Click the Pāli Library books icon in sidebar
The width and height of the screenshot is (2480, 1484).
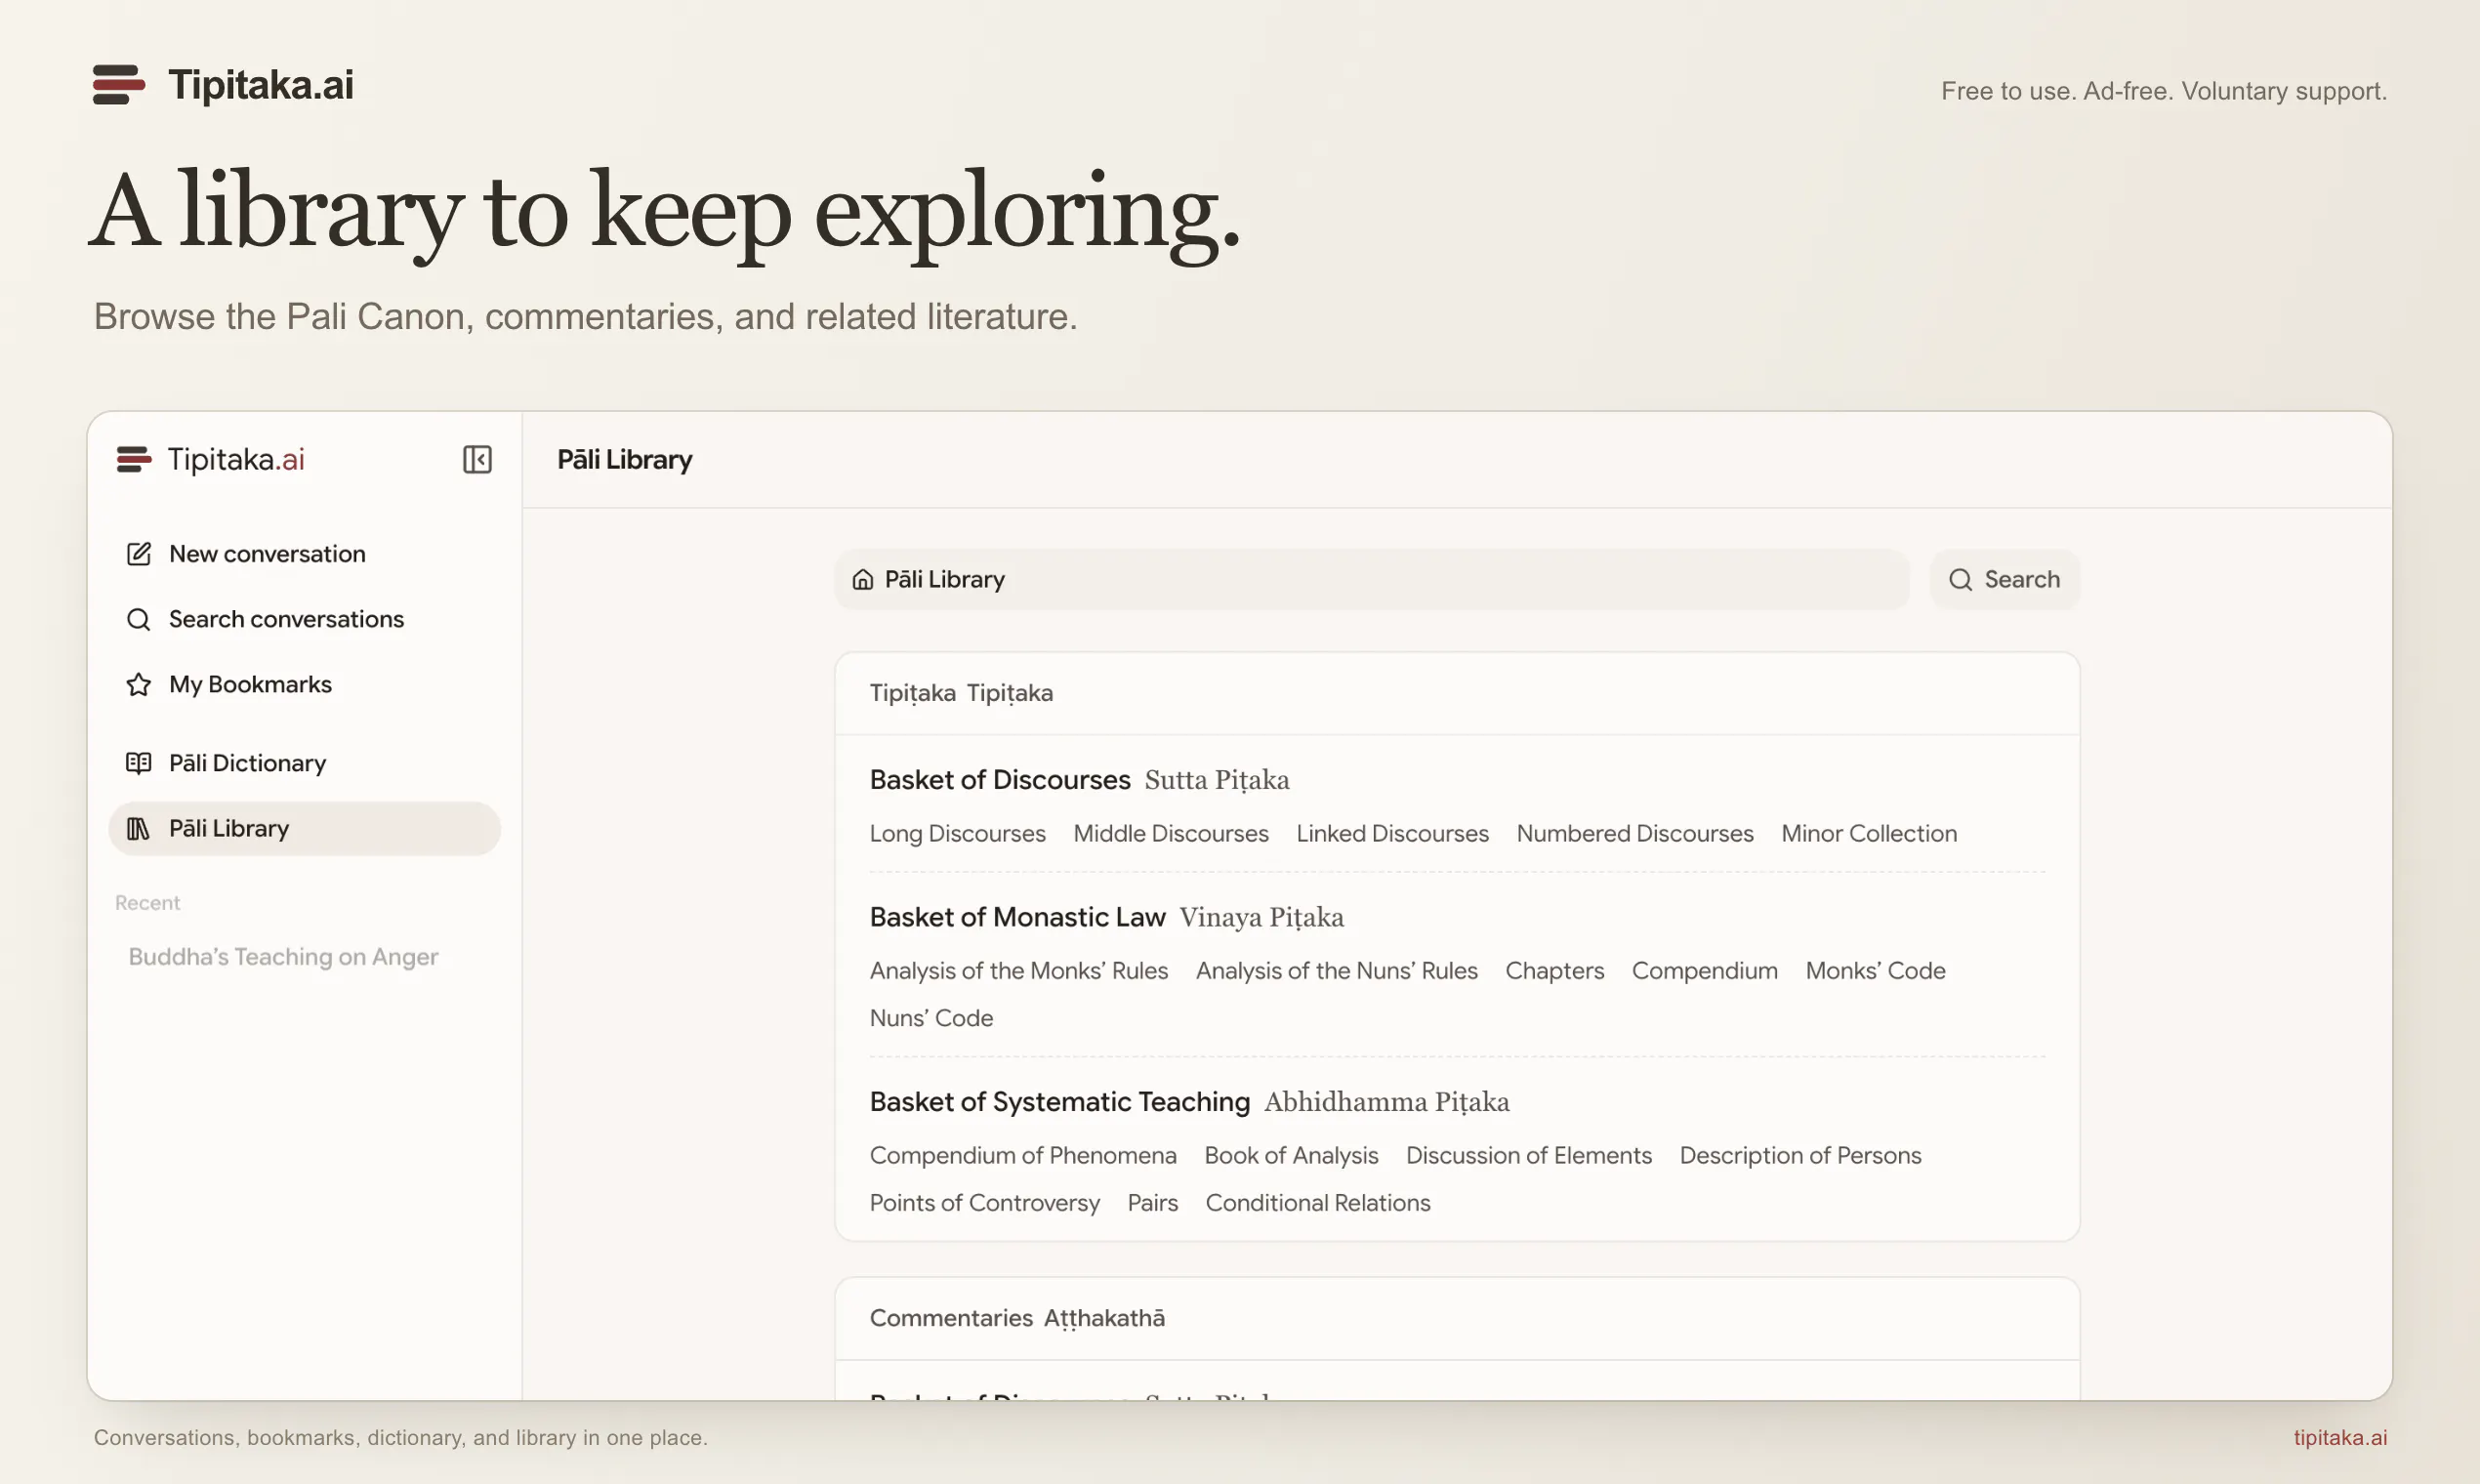[138, 828]
